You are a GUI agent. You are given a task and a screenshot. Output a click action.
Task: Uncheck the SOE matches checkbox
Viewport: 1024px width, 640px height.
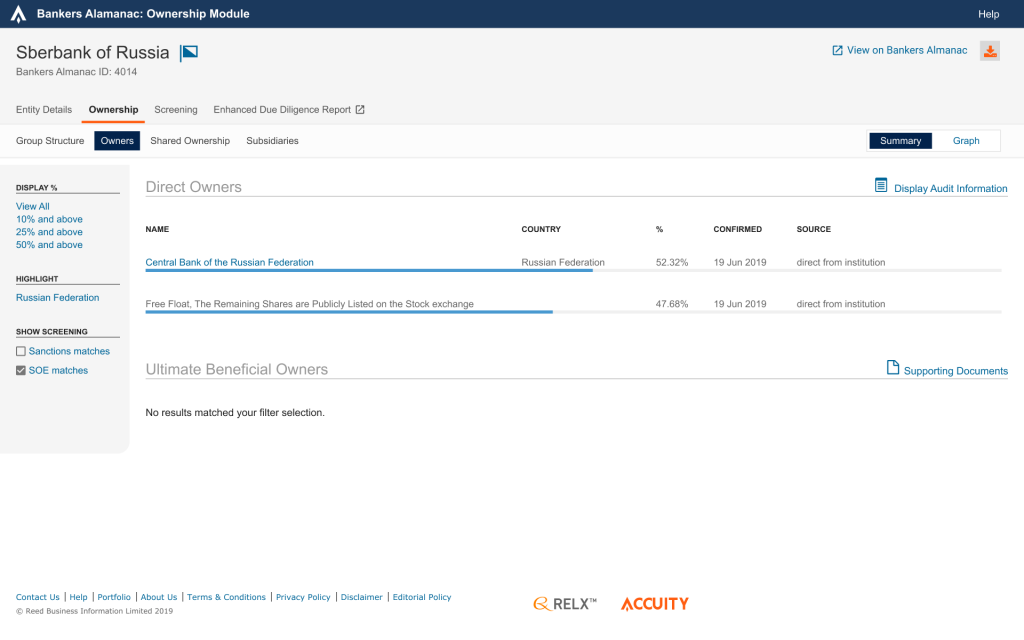[x=21, y=370]
